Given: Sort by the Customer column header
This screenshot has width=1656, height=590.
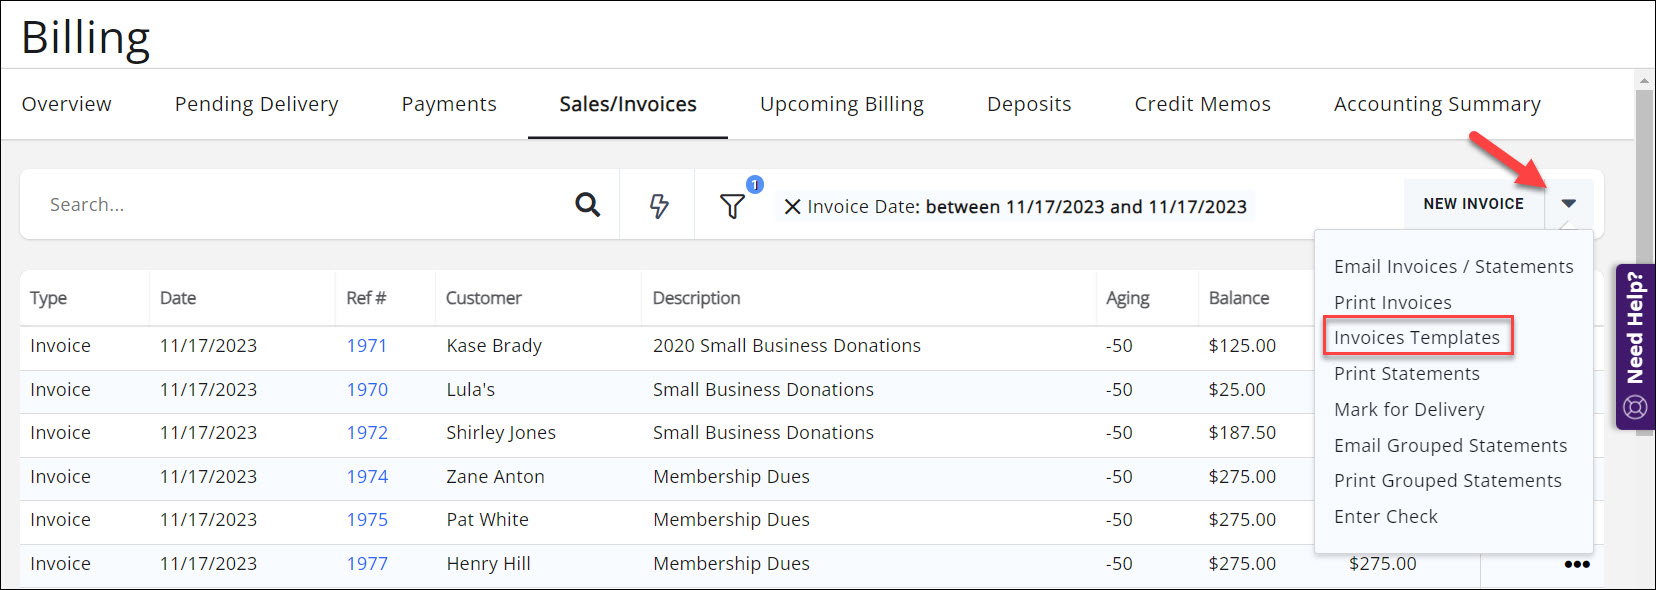Looking at the screenshot, I should pos(484,298).
